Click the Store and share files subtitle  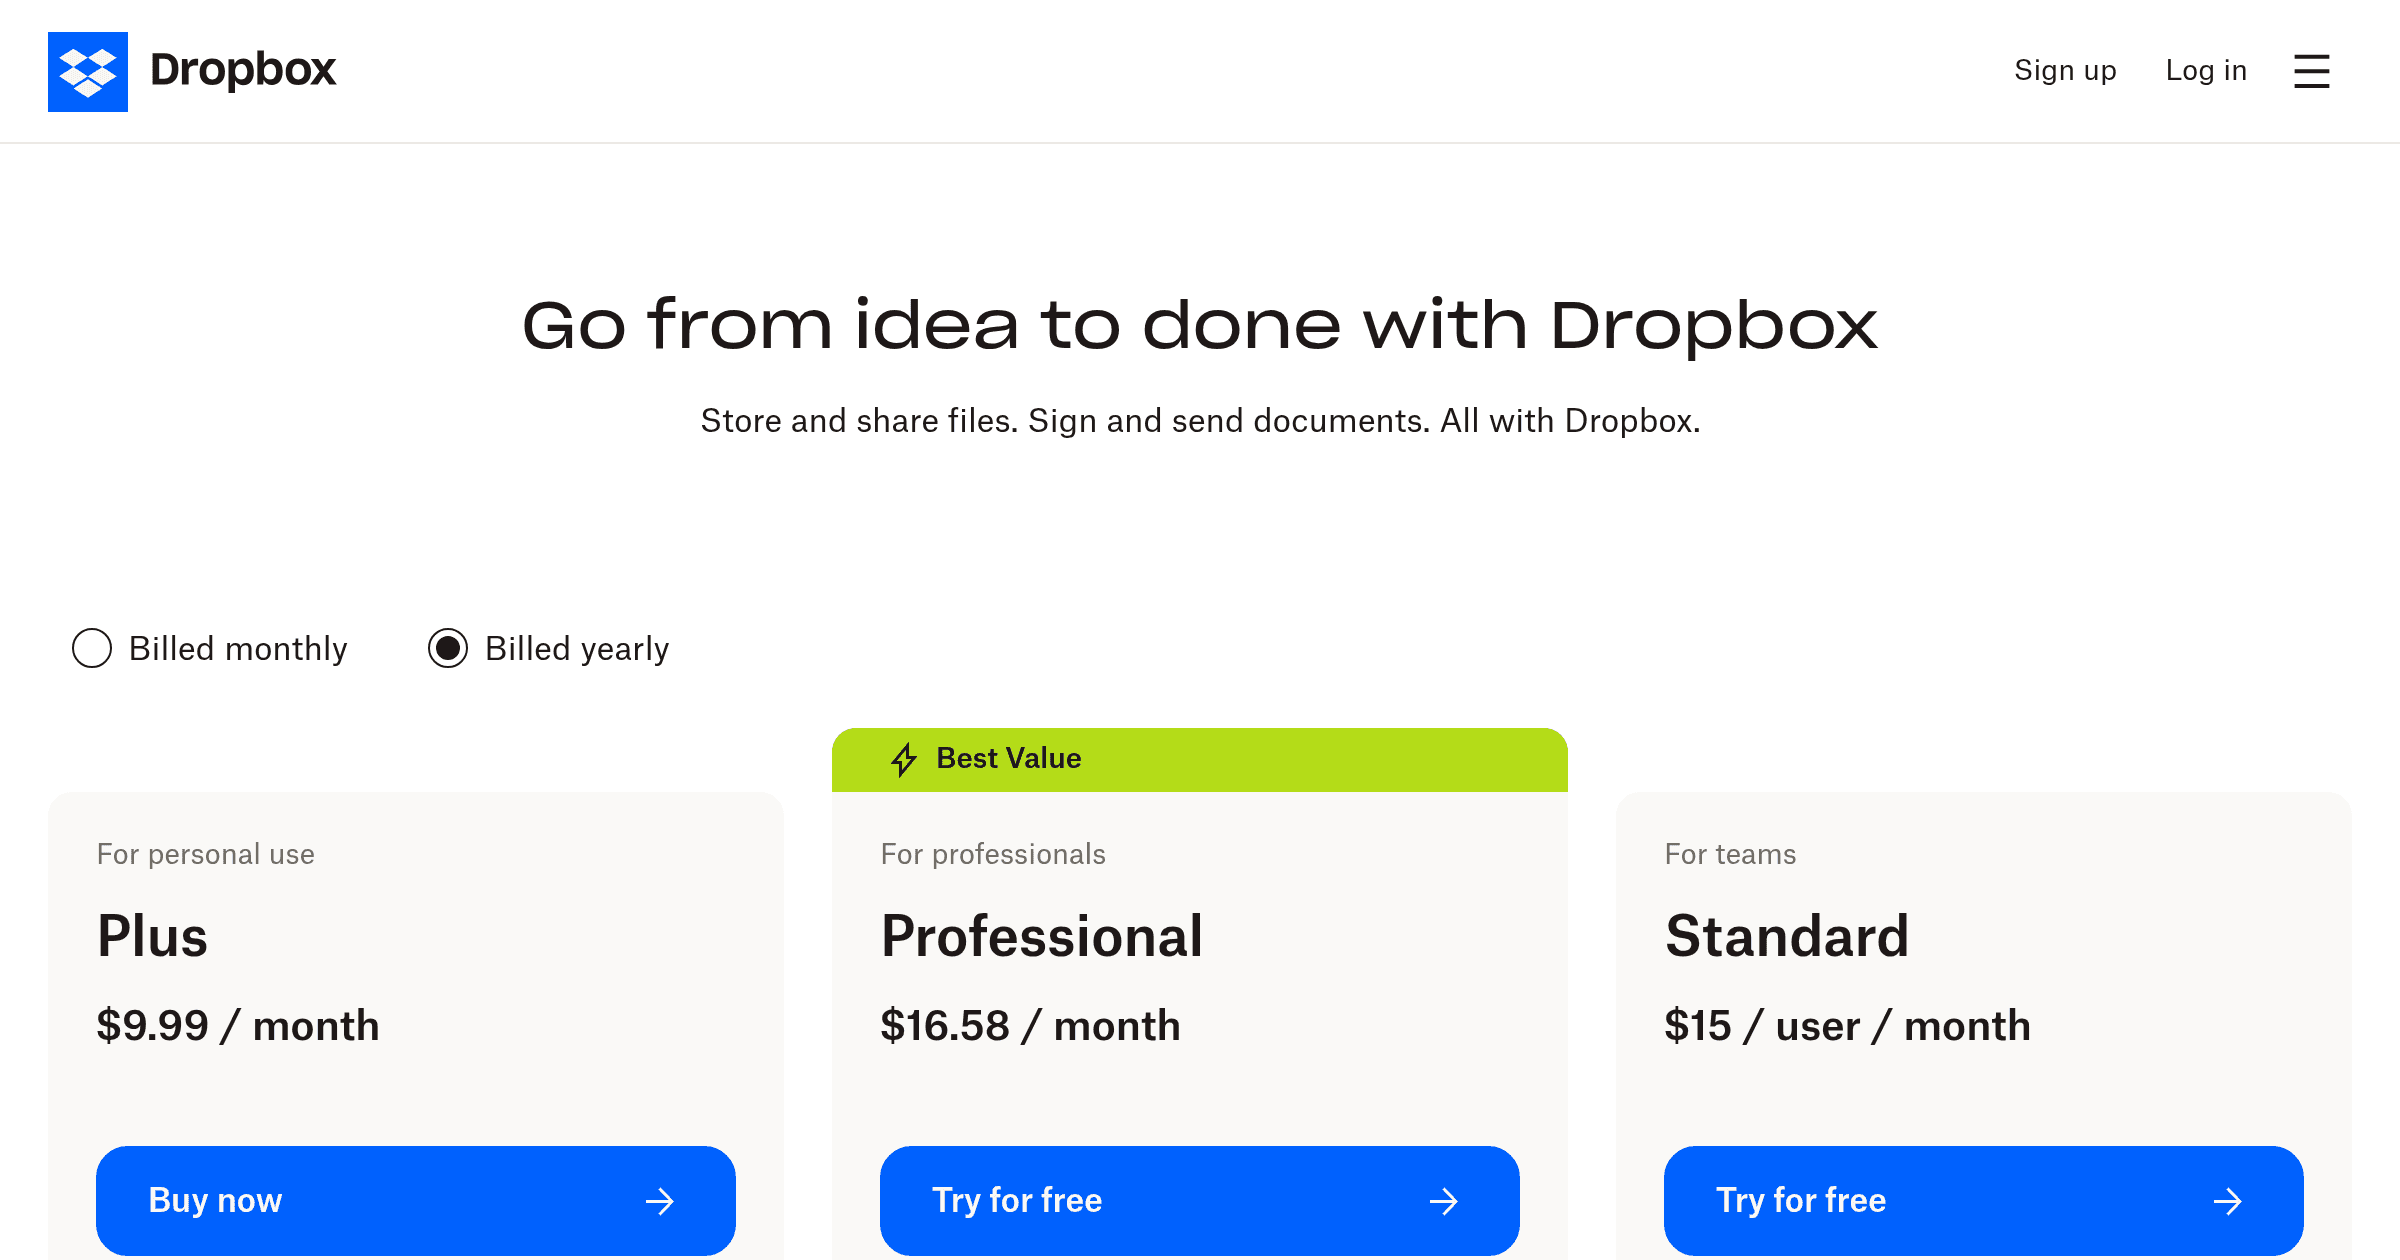point(1200,421)
